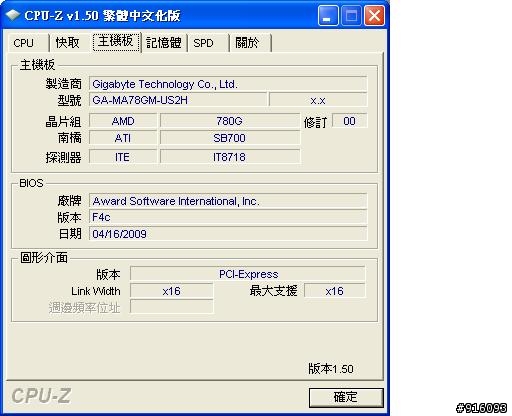
Task: Switch to the CPU tab
Action: (28, 43)
